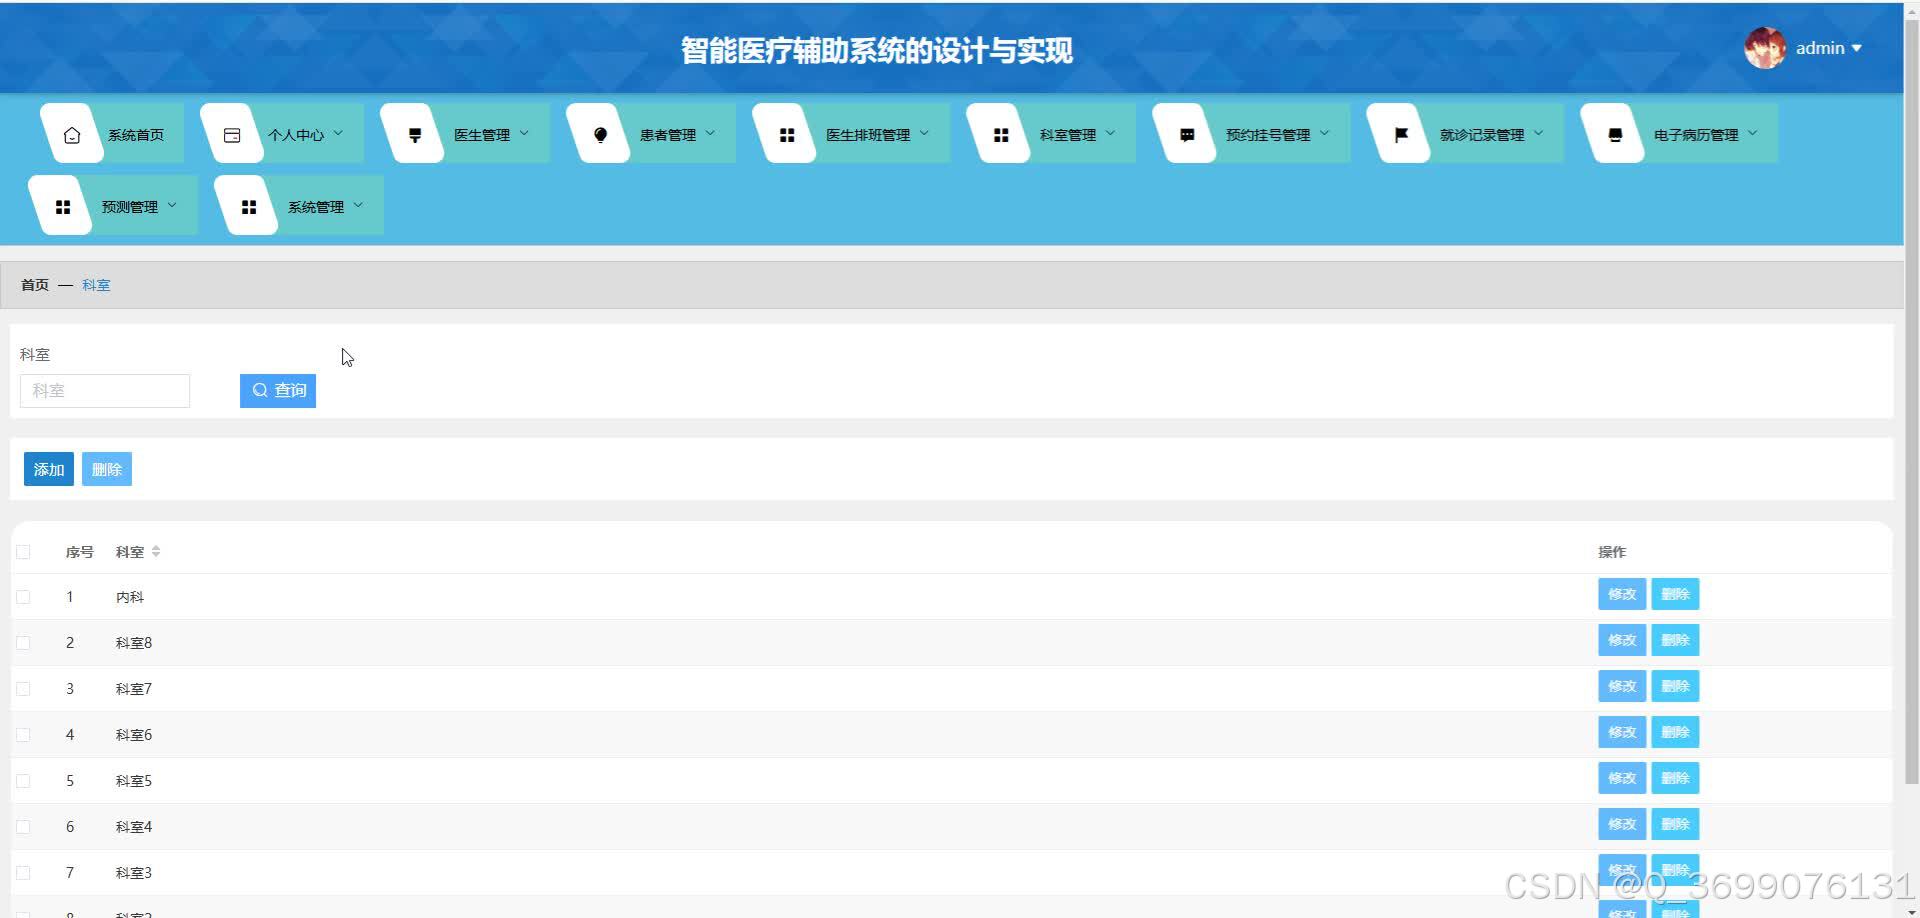Click the home icon of 系统首页
This screenshot has height=918, width=1920.
(72, 135)
